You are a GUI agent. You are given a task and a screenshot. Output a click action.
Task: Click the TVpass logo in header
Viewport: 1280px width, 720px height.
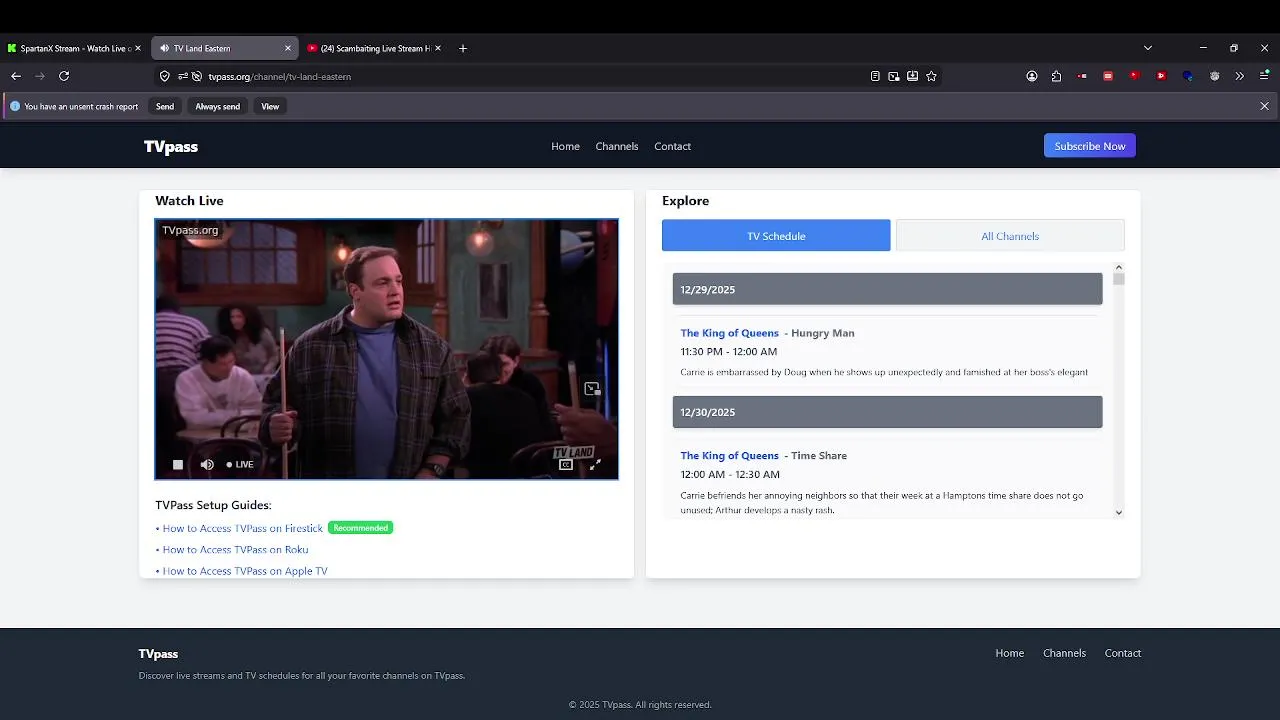click(x=171, y=147)
